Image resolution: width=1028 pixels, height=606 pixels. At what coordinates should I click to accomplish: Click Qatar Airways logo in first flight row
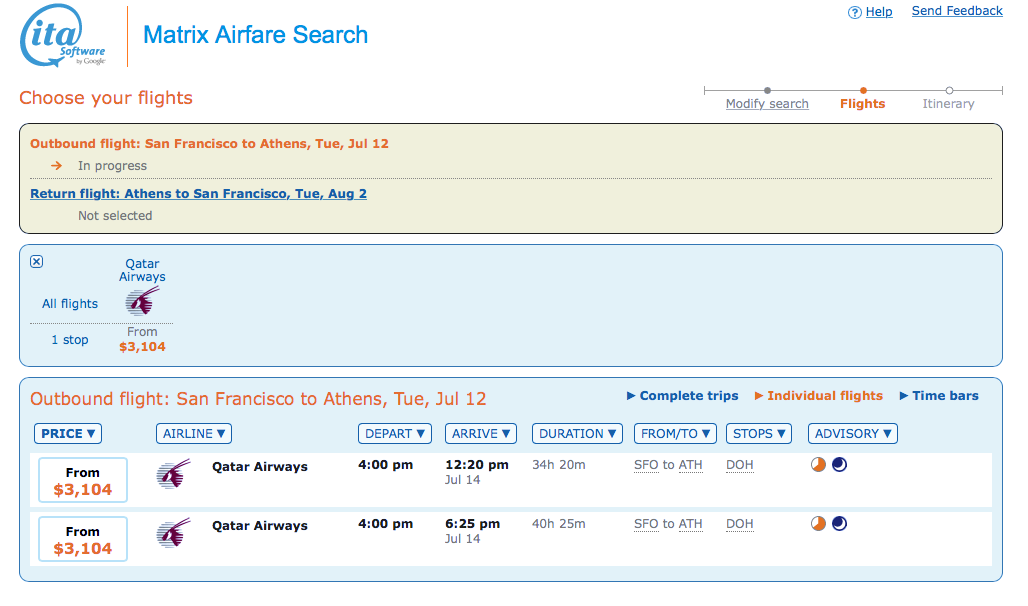tap(173, 474)
